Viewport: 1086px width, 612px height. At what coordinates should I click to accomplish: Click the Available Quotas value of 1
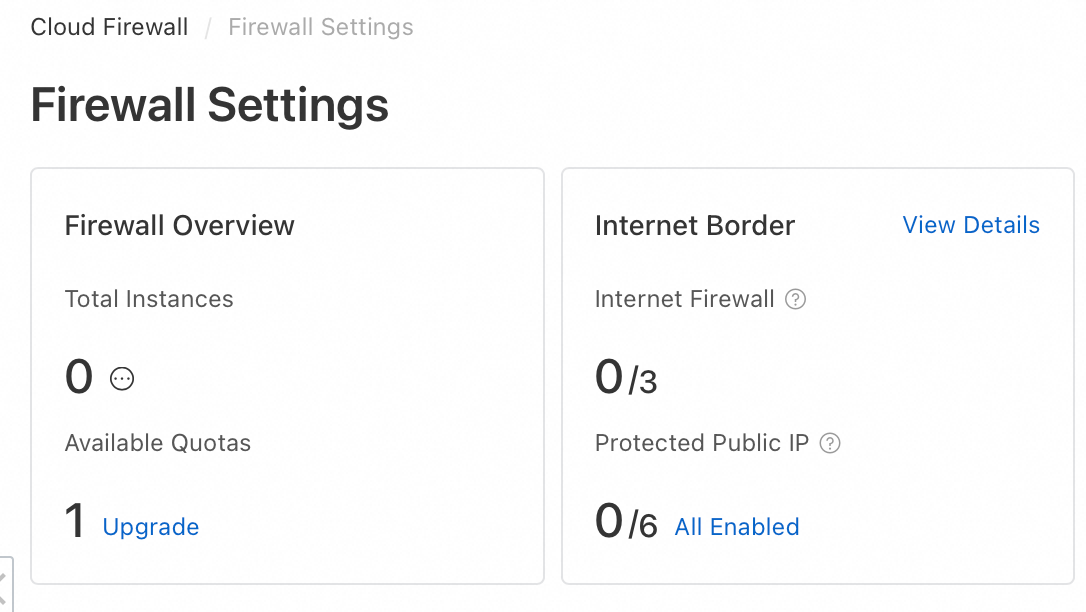(x=75, y=522)
